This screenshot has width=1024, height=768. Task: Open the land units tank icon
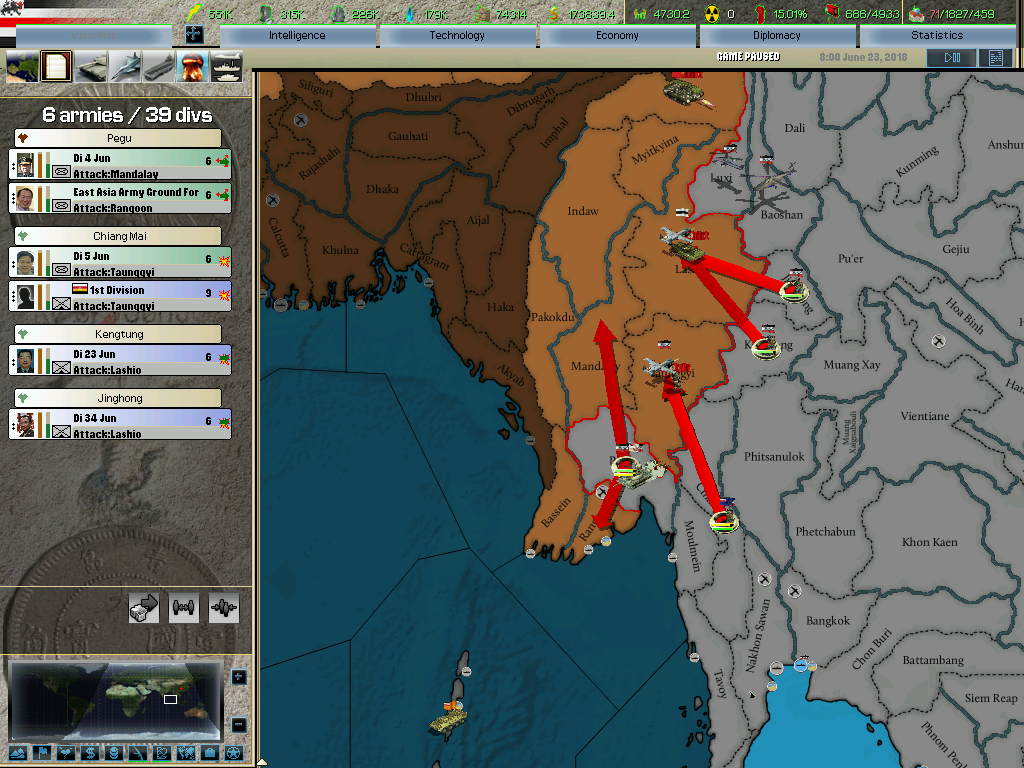pos(91,67)
